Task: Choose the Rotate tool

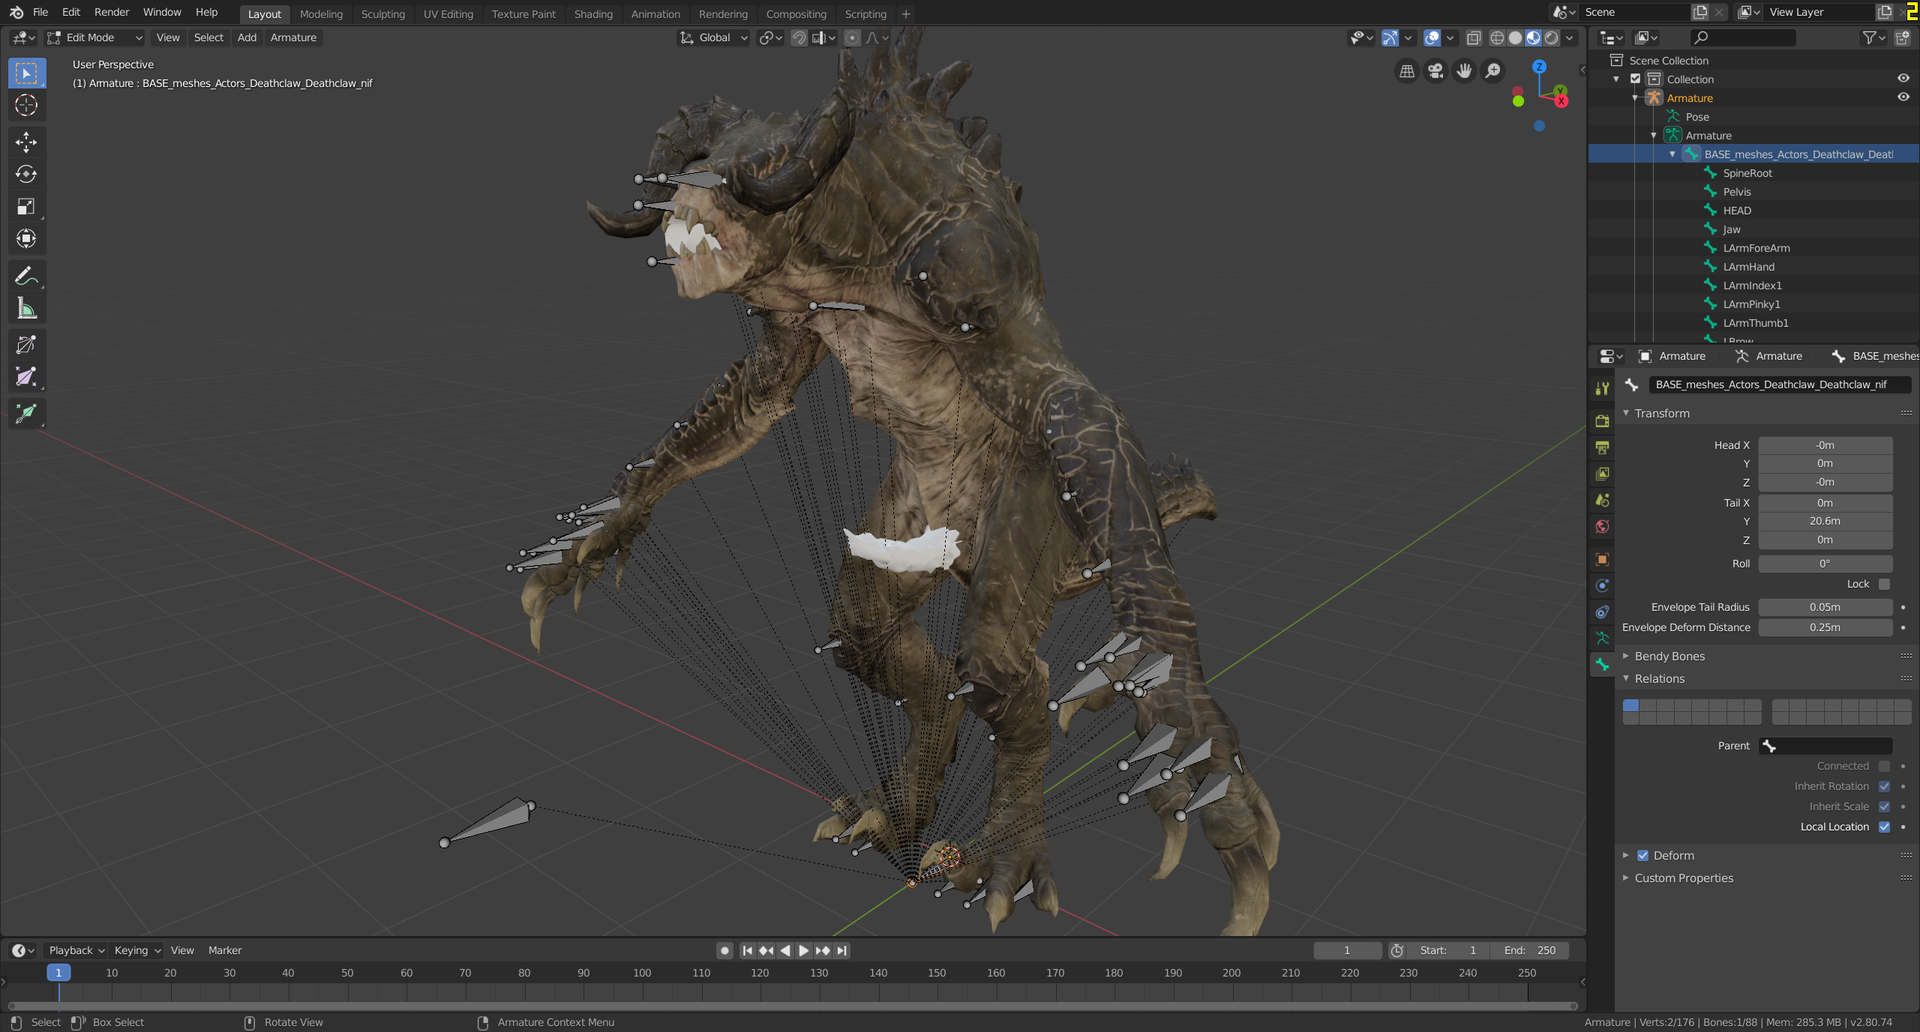Action: pyautogui.click(x=27, y=174)
